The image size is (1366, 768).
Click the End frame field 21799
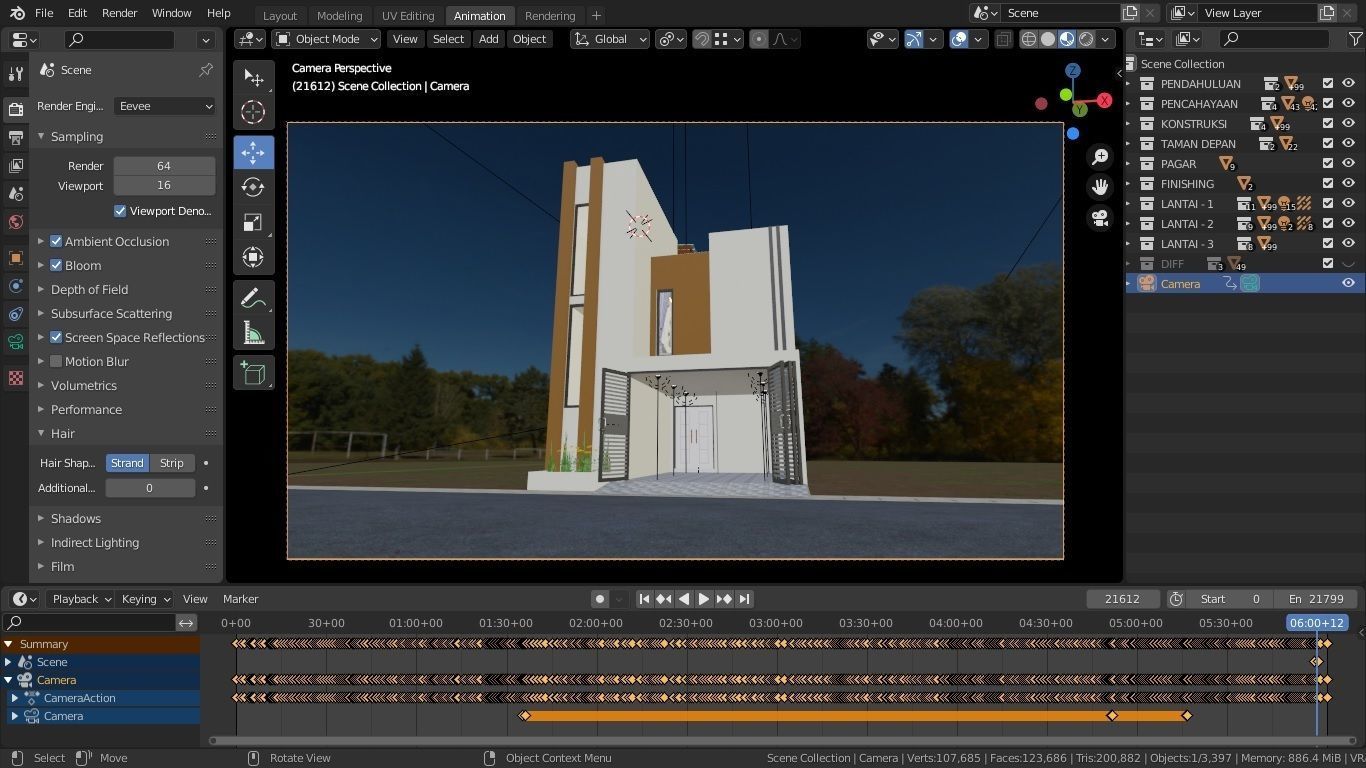click(1318, 599)
